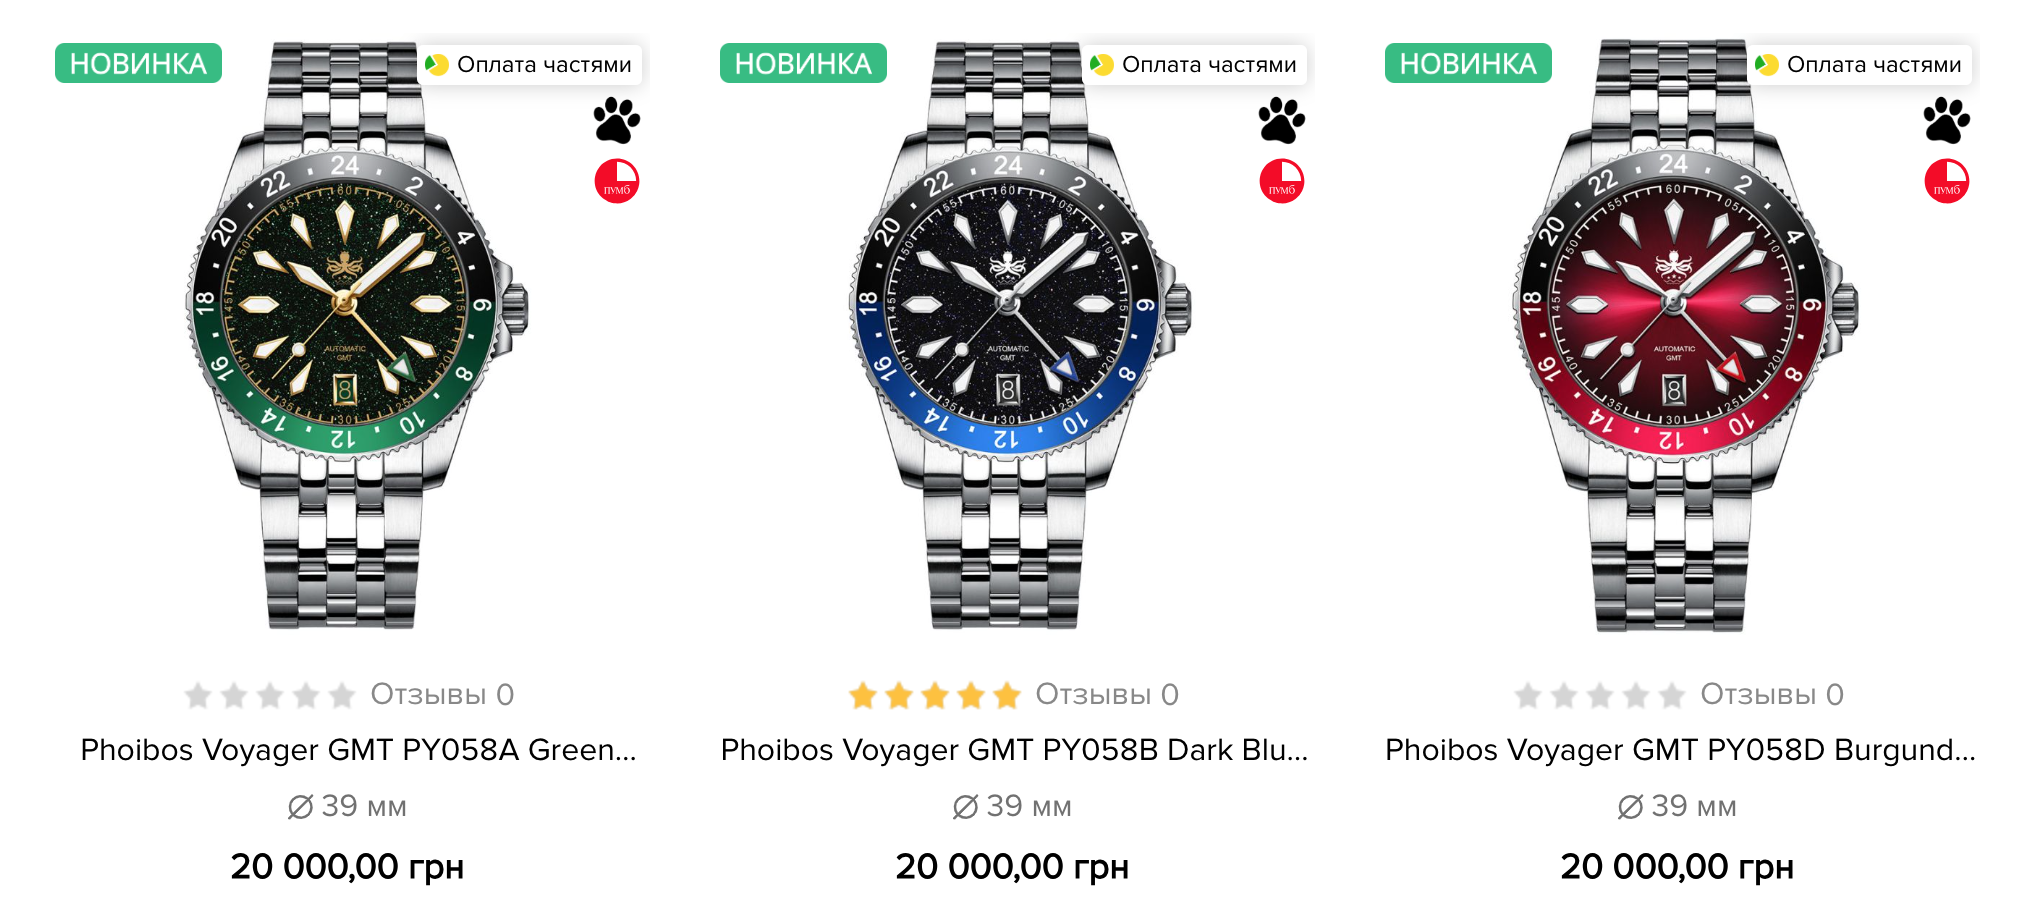The width and height of the screenshot is (2018, 922).
Task: Click 'Оплата частями' badge on blue watch
Action: [x=1194, y=64]
